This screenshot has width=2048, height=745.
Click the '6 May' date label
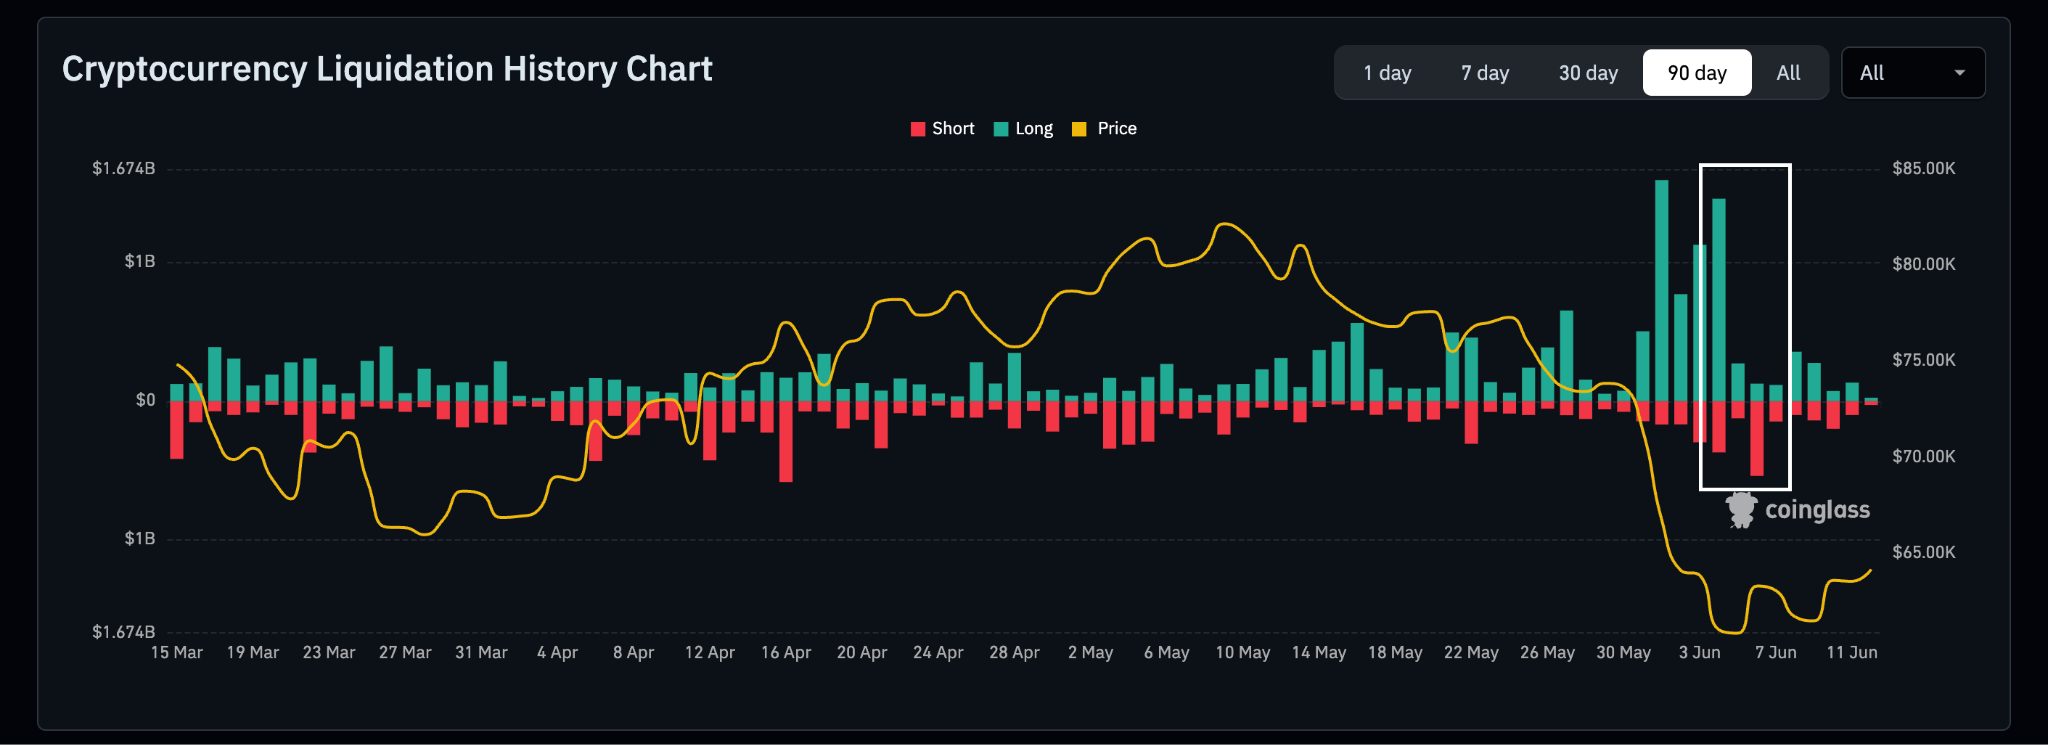pyautogui.click(x=1167, y=652)
